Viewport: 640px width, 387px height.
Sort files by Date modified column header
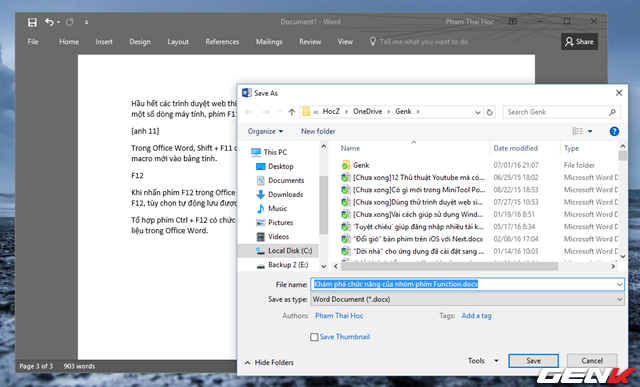pos(516,148)
